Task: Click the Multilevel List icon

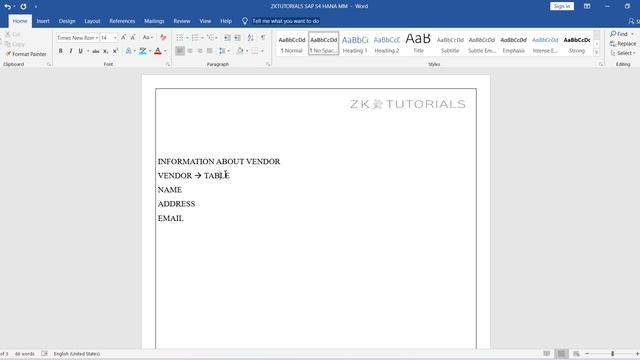Action: [210, 38]
